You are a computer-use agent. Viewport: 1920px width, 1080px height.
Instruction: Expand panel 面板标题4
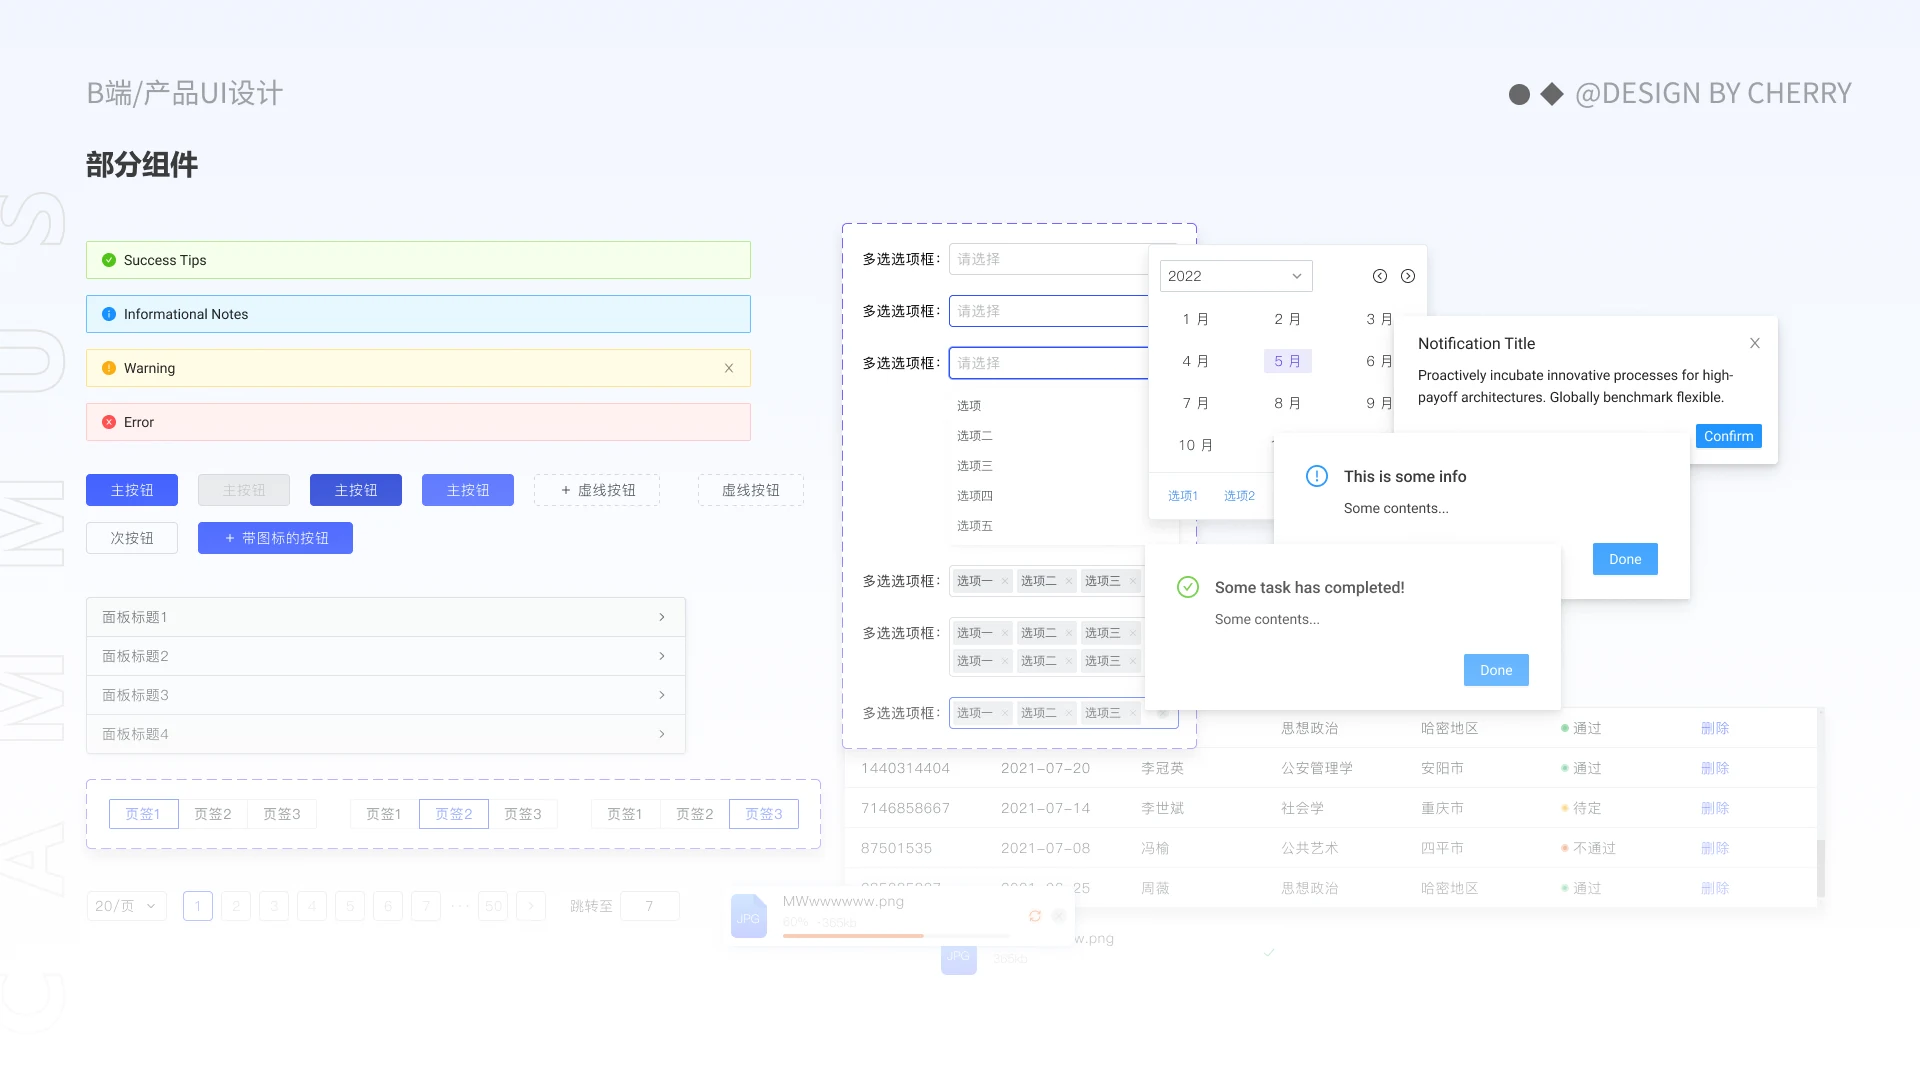tap(386, 734)
